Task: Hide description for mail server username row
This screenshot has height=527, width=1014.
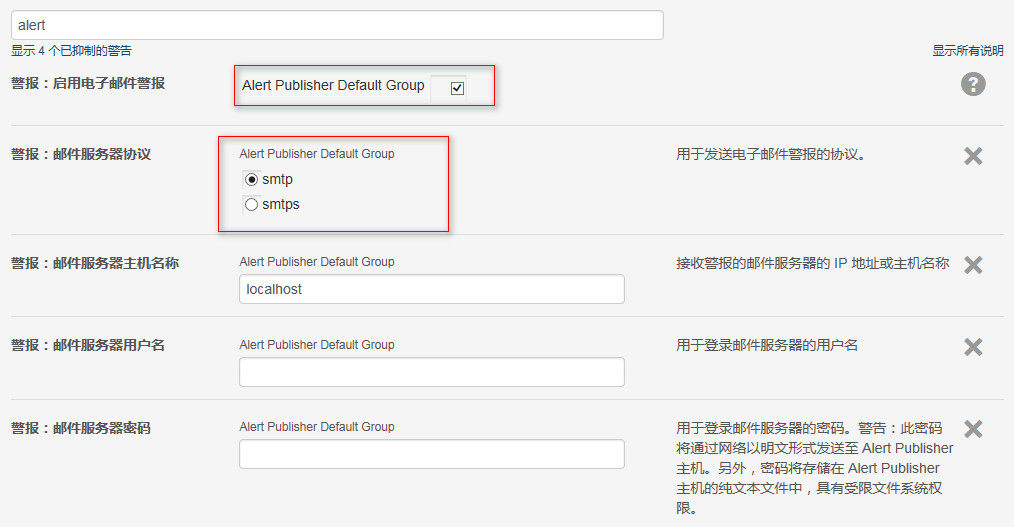Action: pos(973,347)
